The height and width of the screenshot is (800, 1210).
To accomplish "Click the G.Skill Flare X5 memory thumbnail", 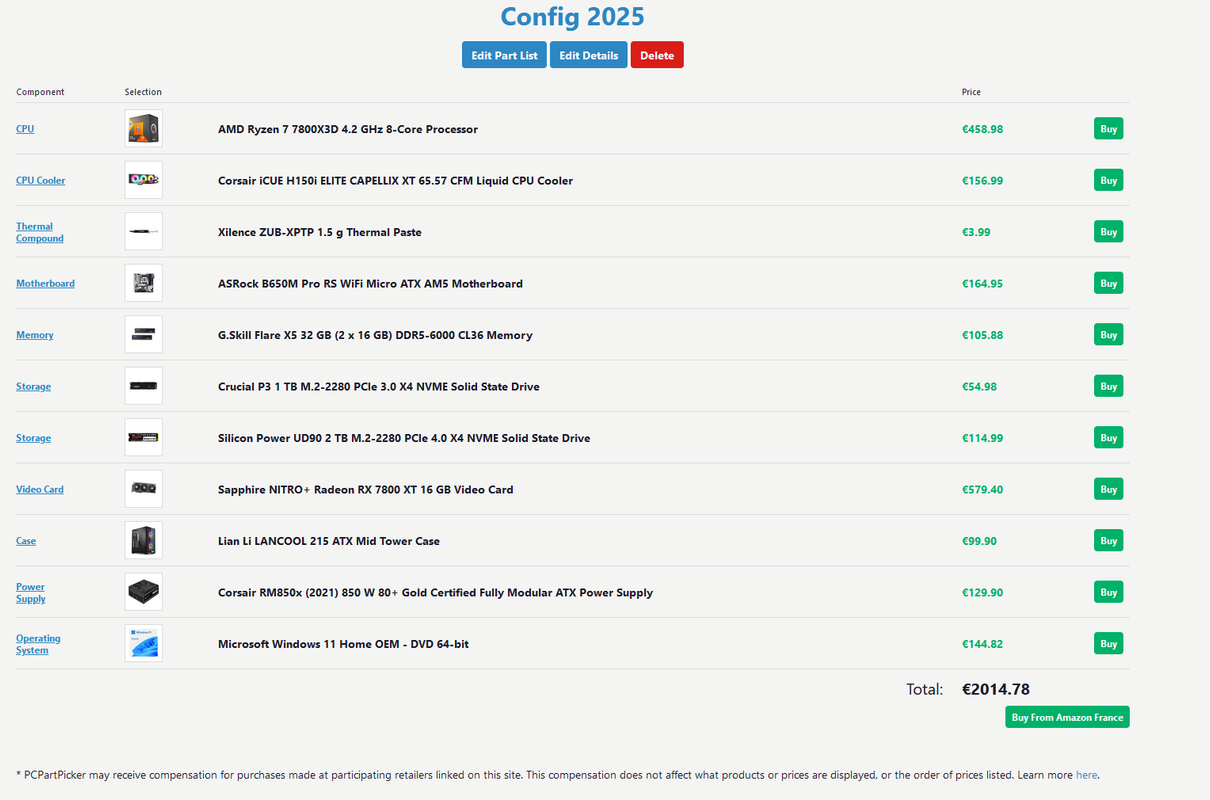I will click(143, 335).
